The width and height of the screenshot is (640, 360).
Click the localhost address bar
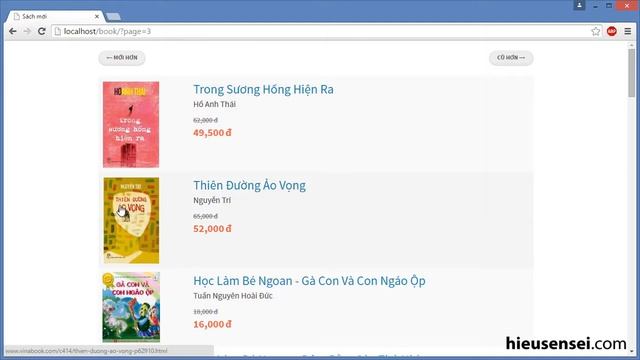(x=322, y=31)
